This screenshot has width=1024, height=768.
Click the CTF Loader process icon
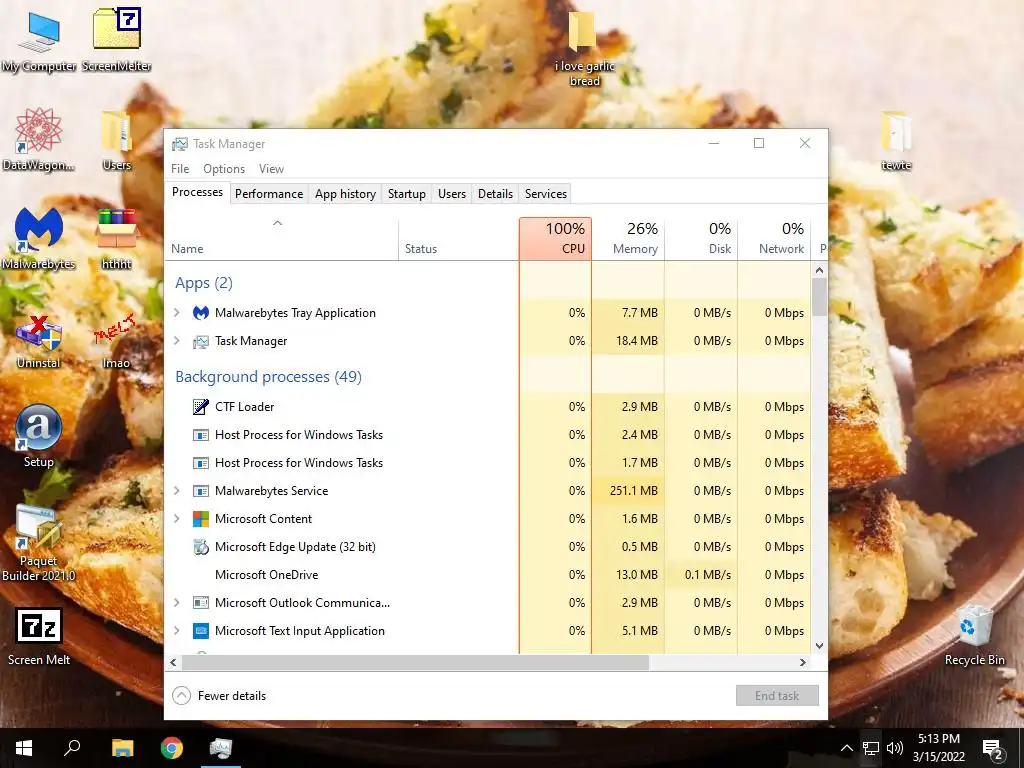tap(200, 407)
